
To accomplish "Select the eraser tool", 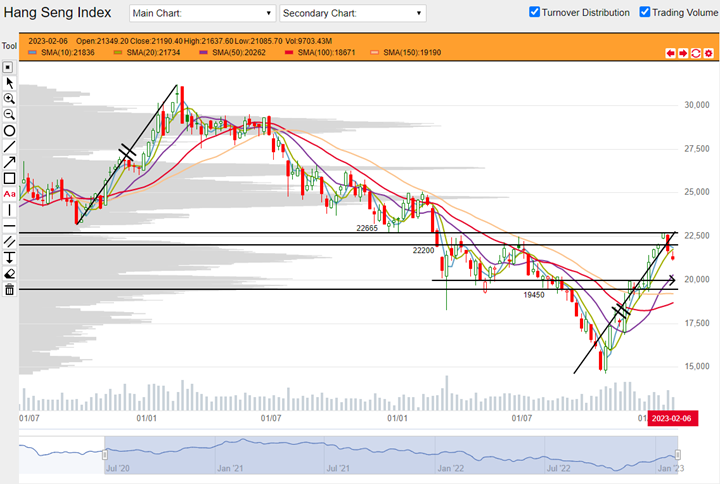I will (9, 274).
